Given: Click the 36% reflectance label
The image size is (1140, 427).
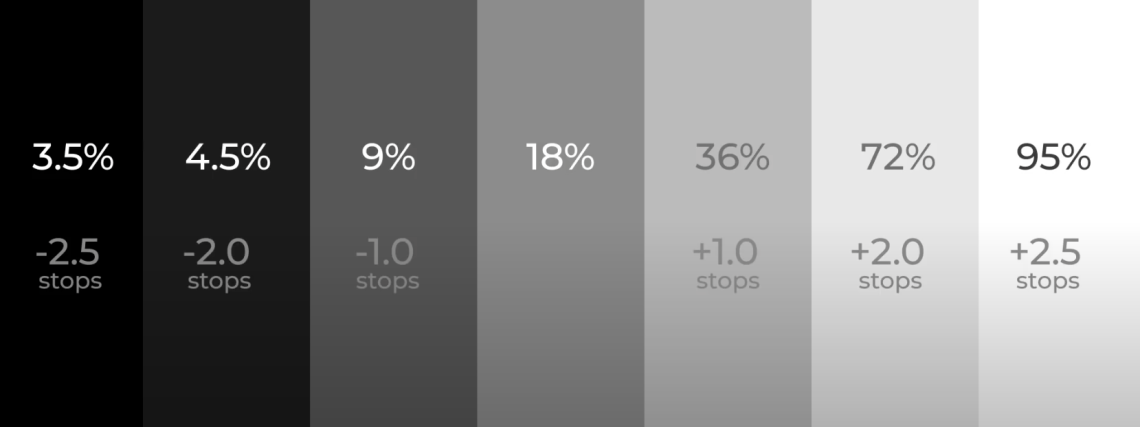Looking at the screenshot, I should [732, 157].
